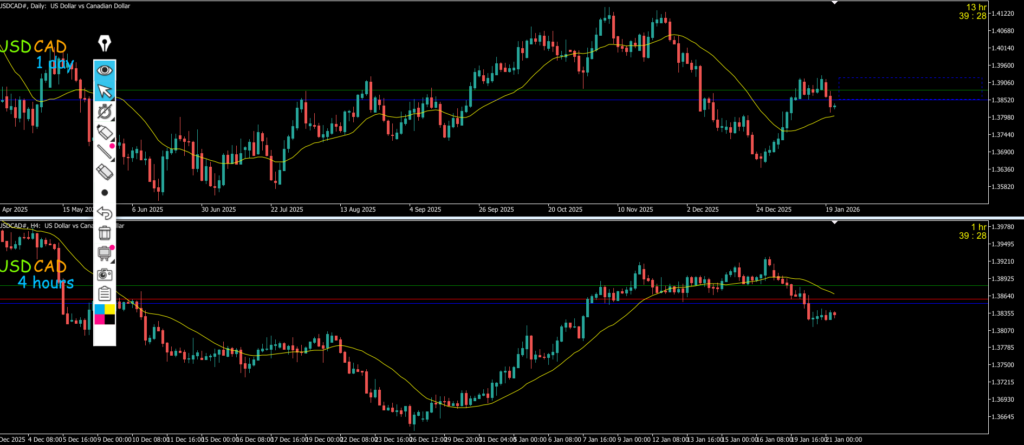Pick the magenta color swatch
This screenshot has height=445, width=1024.
[x=99, y=318]
